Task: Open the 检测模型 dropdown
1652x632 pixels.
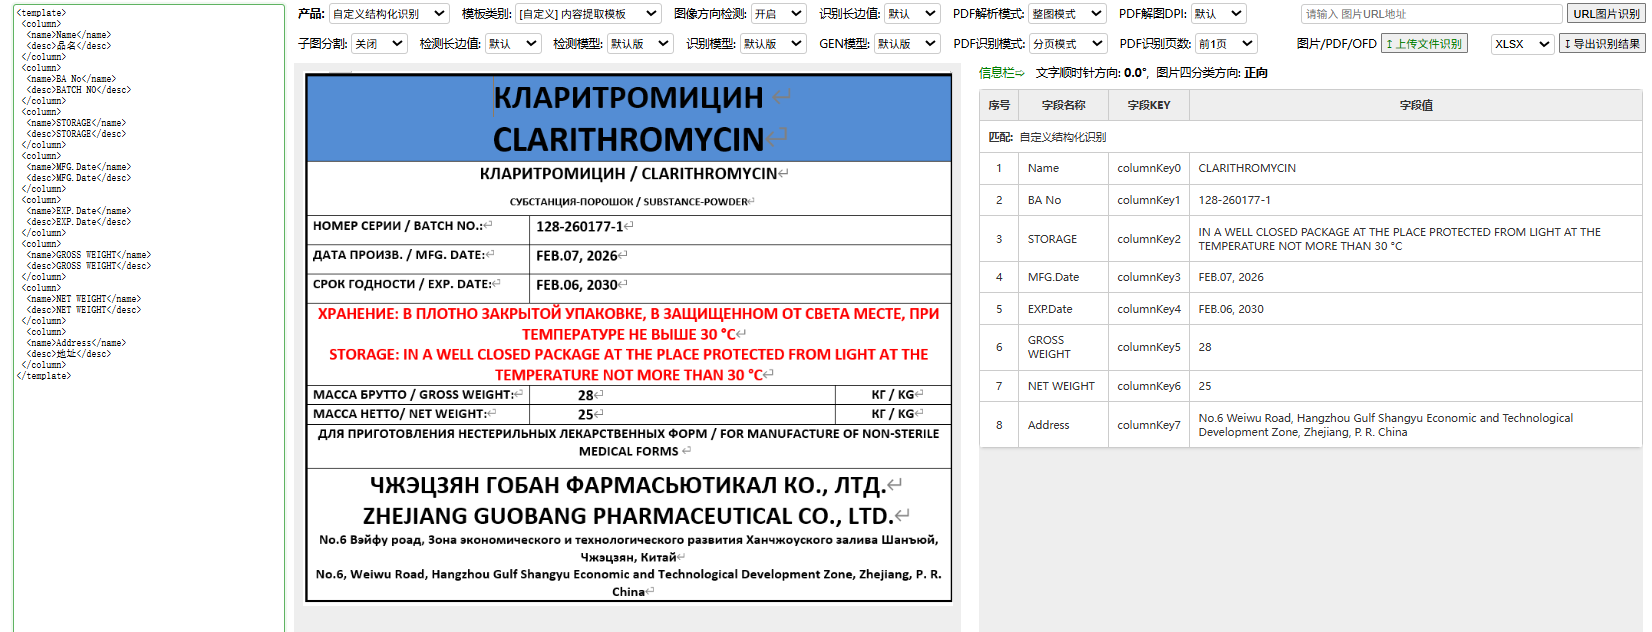Action: (640, 44)
